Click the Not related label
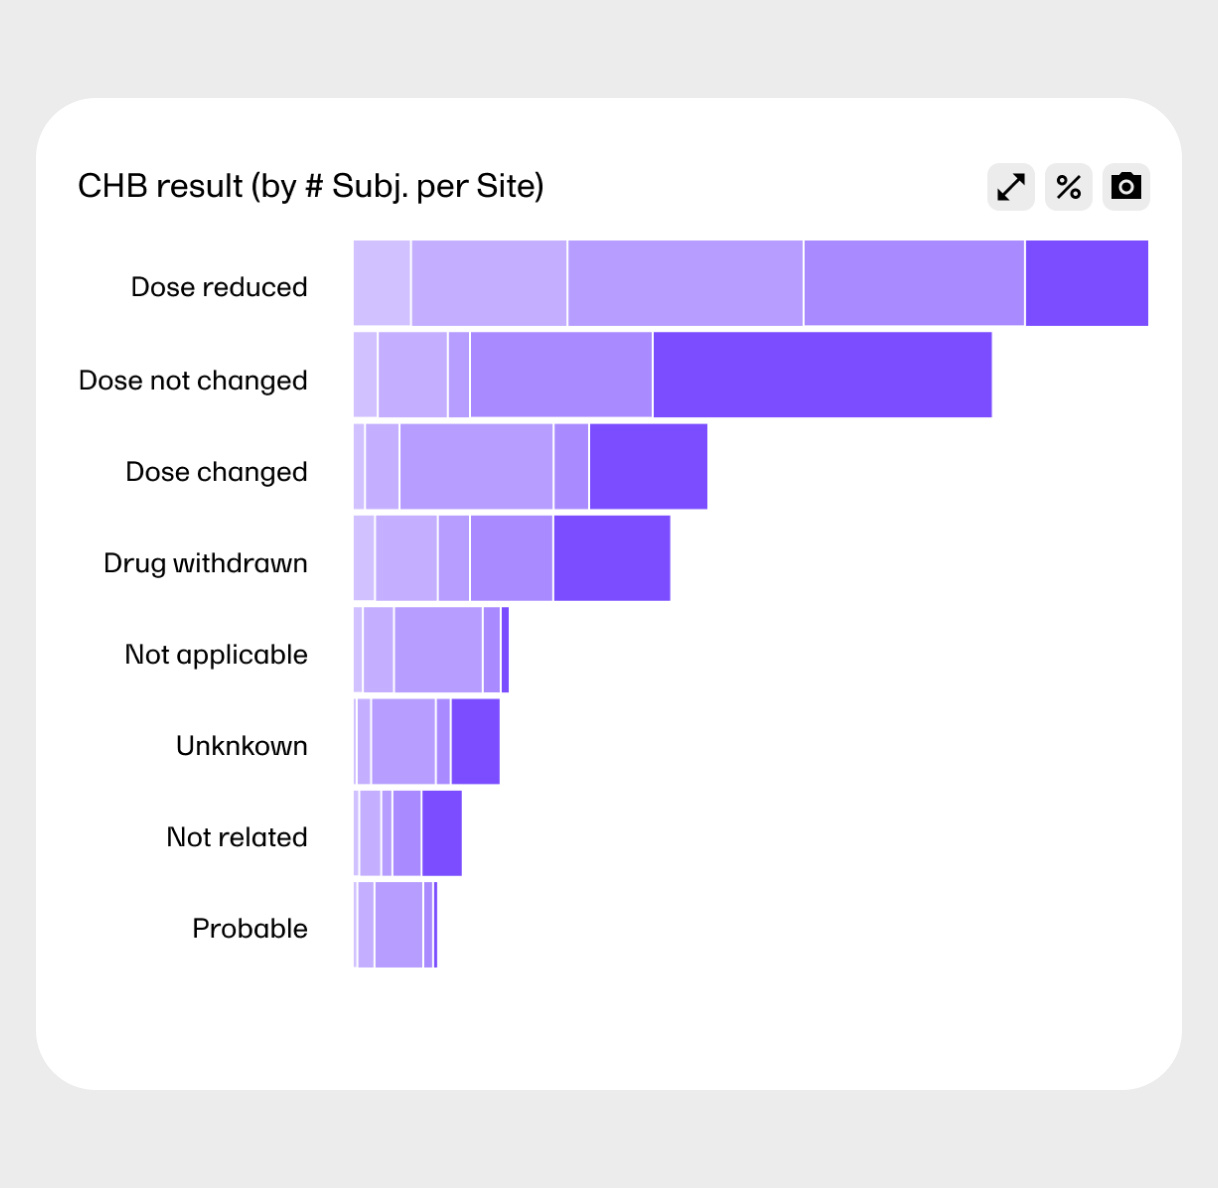This screenshot has width=1218, height=1188. point(236,837)
